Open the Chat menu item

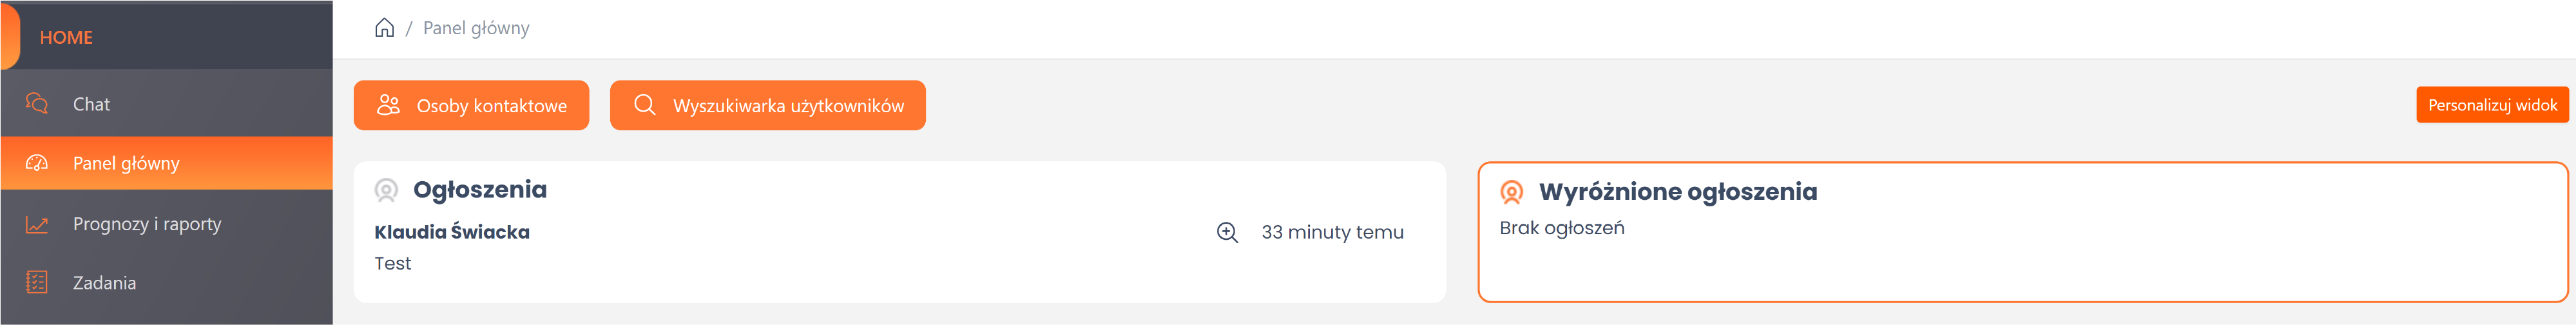91,104
